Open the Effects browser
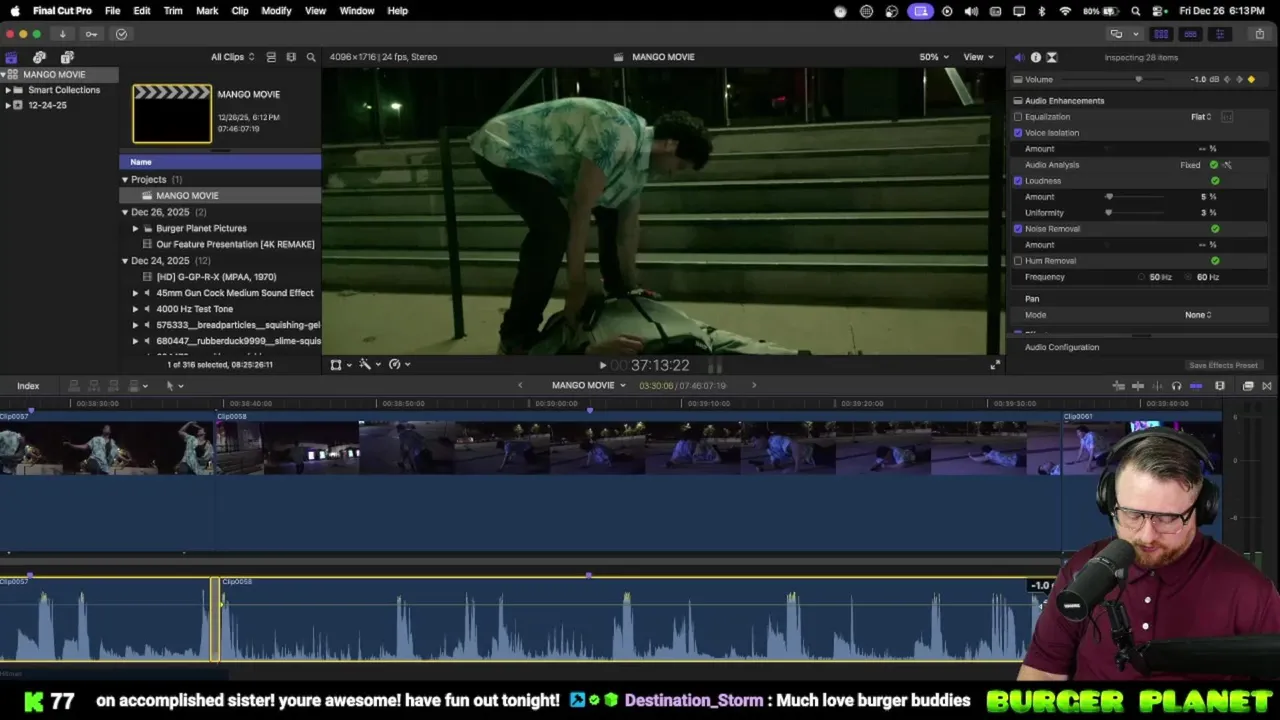This screenshot has height=720, width=1280. point(1248,386)
